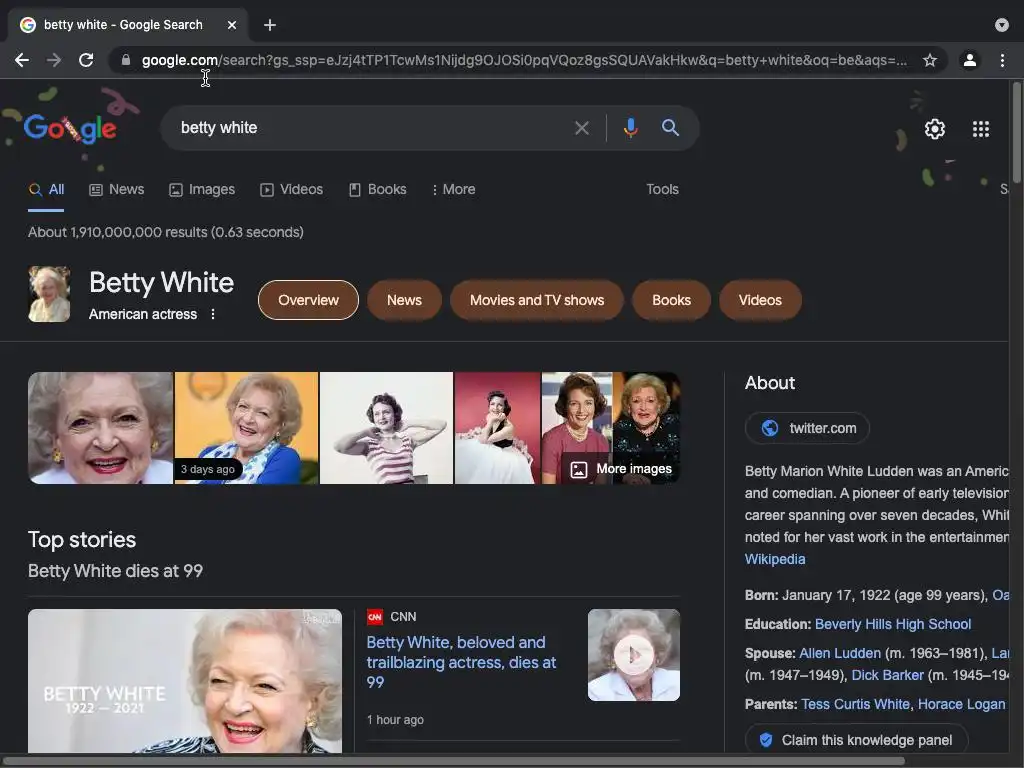1024x768 pixels.
Task: Open the Allen Ludden spouse link
Action: coord(840,653)
